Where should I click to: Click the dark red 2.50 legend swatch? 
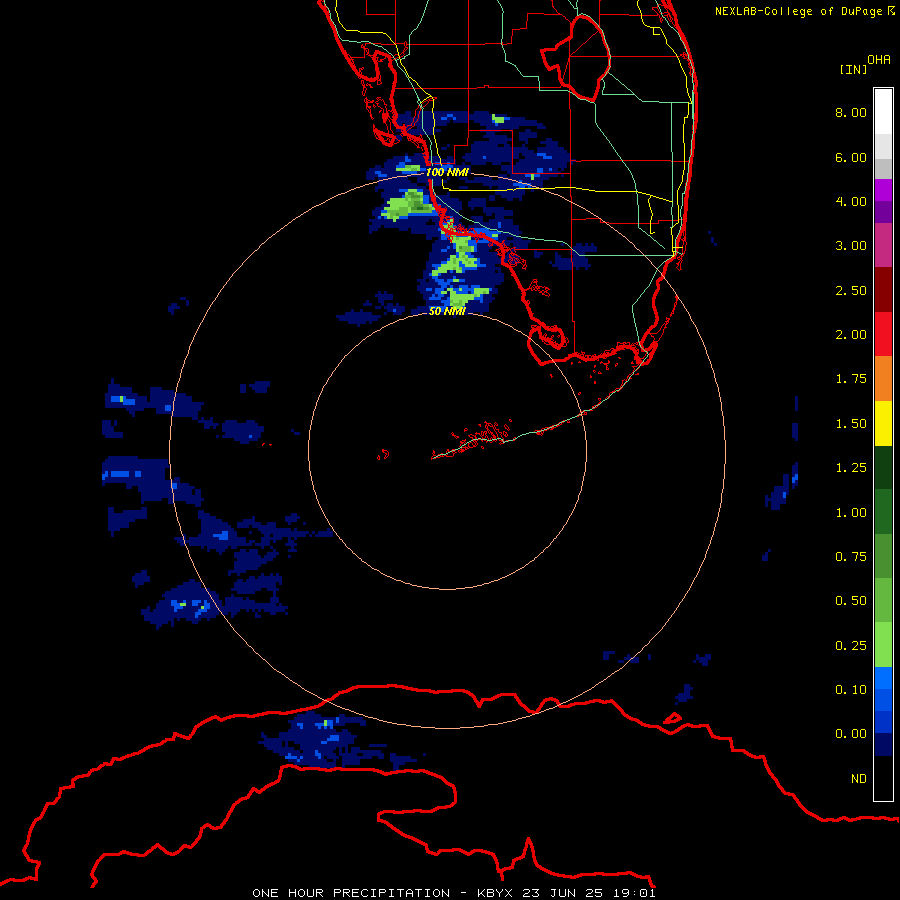click(883, 290)
